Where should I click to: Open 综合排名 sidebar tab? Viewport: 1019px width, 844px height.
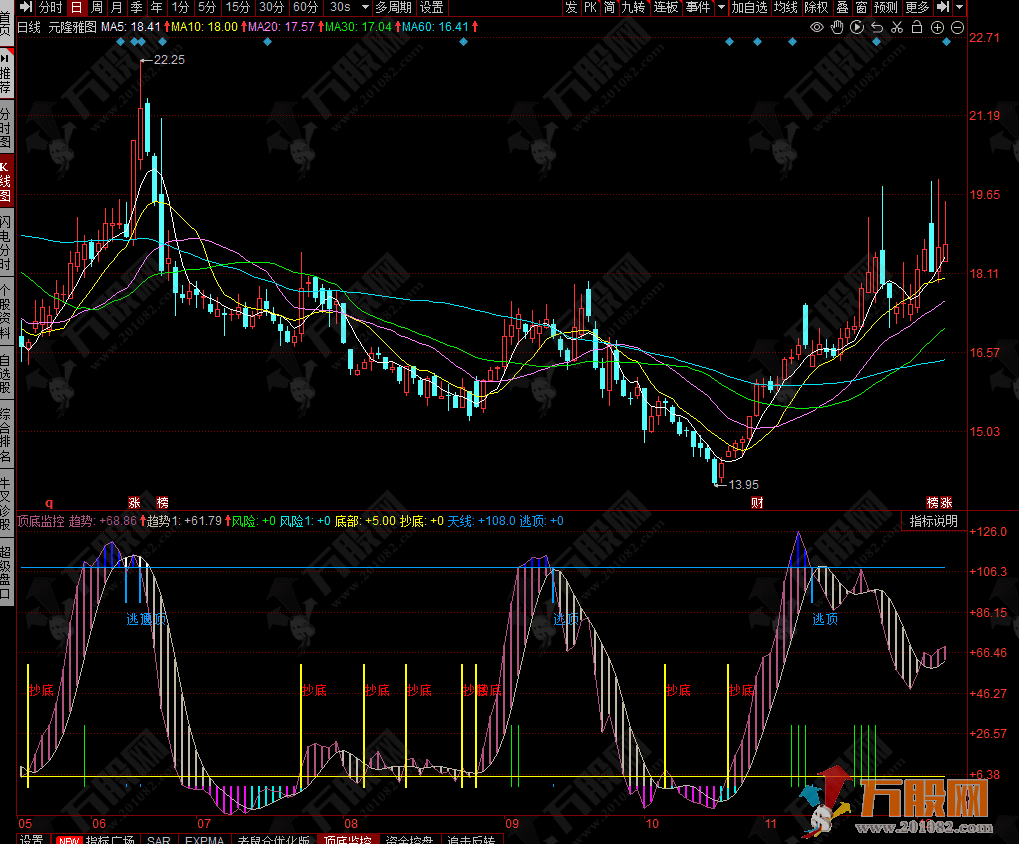point(6,433)
